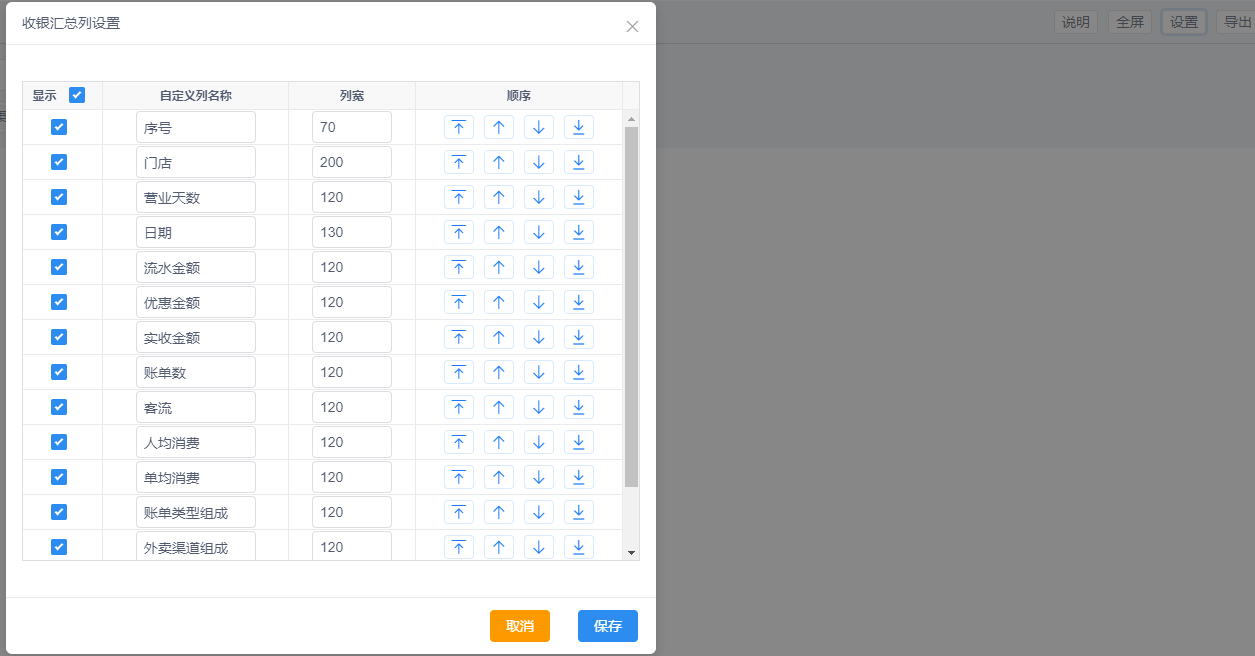Click 顺序 column header
Viewport: 1255px width, 656px height.
pos(519,96)
